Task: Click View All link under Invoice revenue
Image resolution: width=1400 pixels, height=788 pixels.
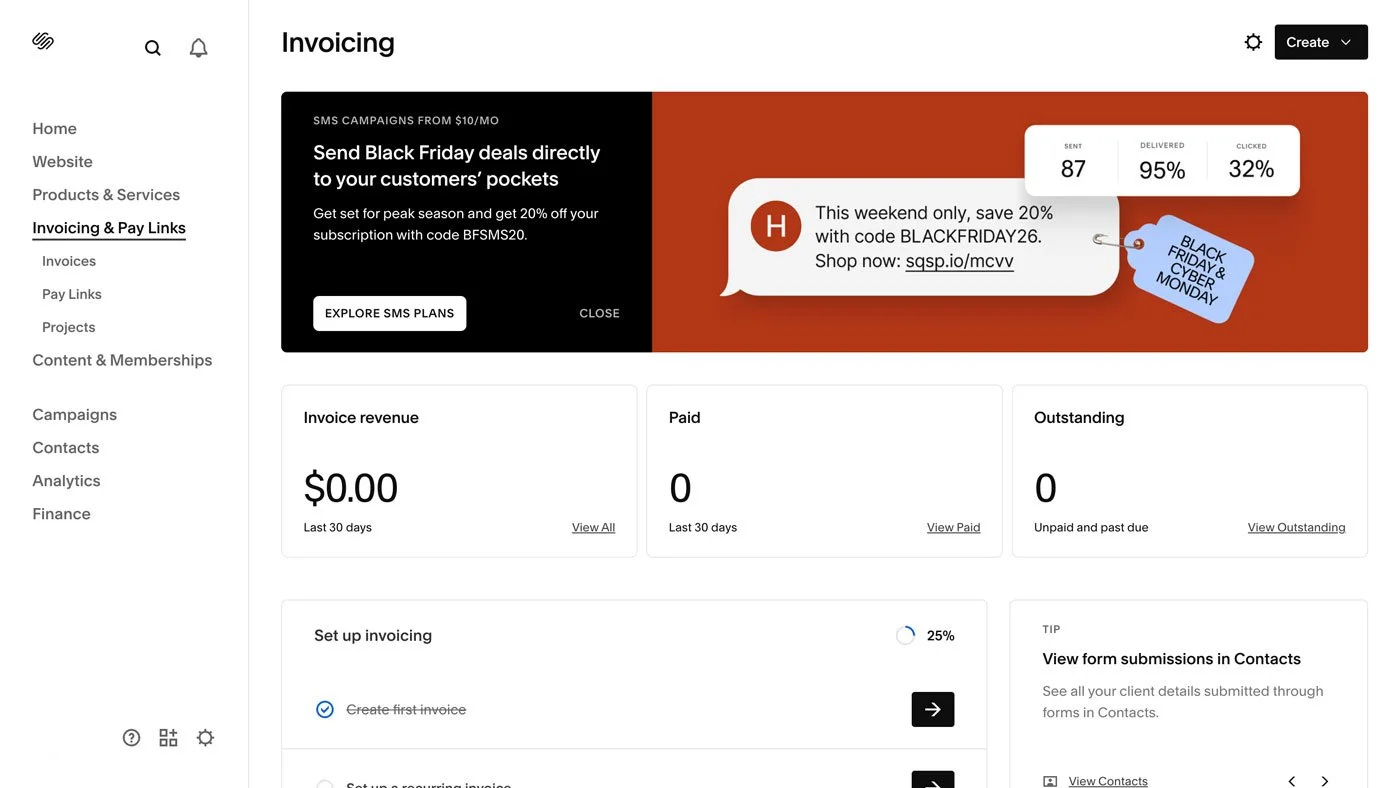Action: point(593,527)
